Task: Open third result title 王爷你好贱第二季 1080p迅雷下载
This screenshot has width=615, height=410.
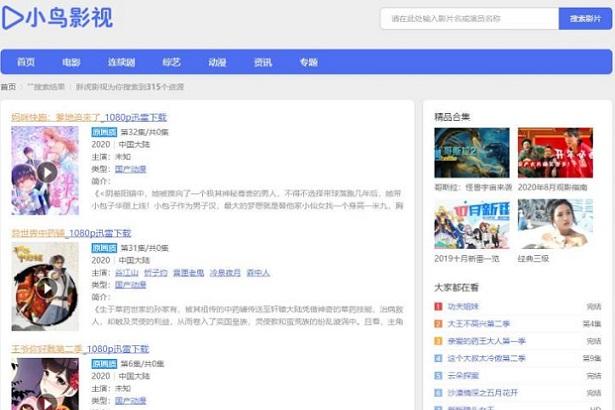Action: tap(80, 349)
